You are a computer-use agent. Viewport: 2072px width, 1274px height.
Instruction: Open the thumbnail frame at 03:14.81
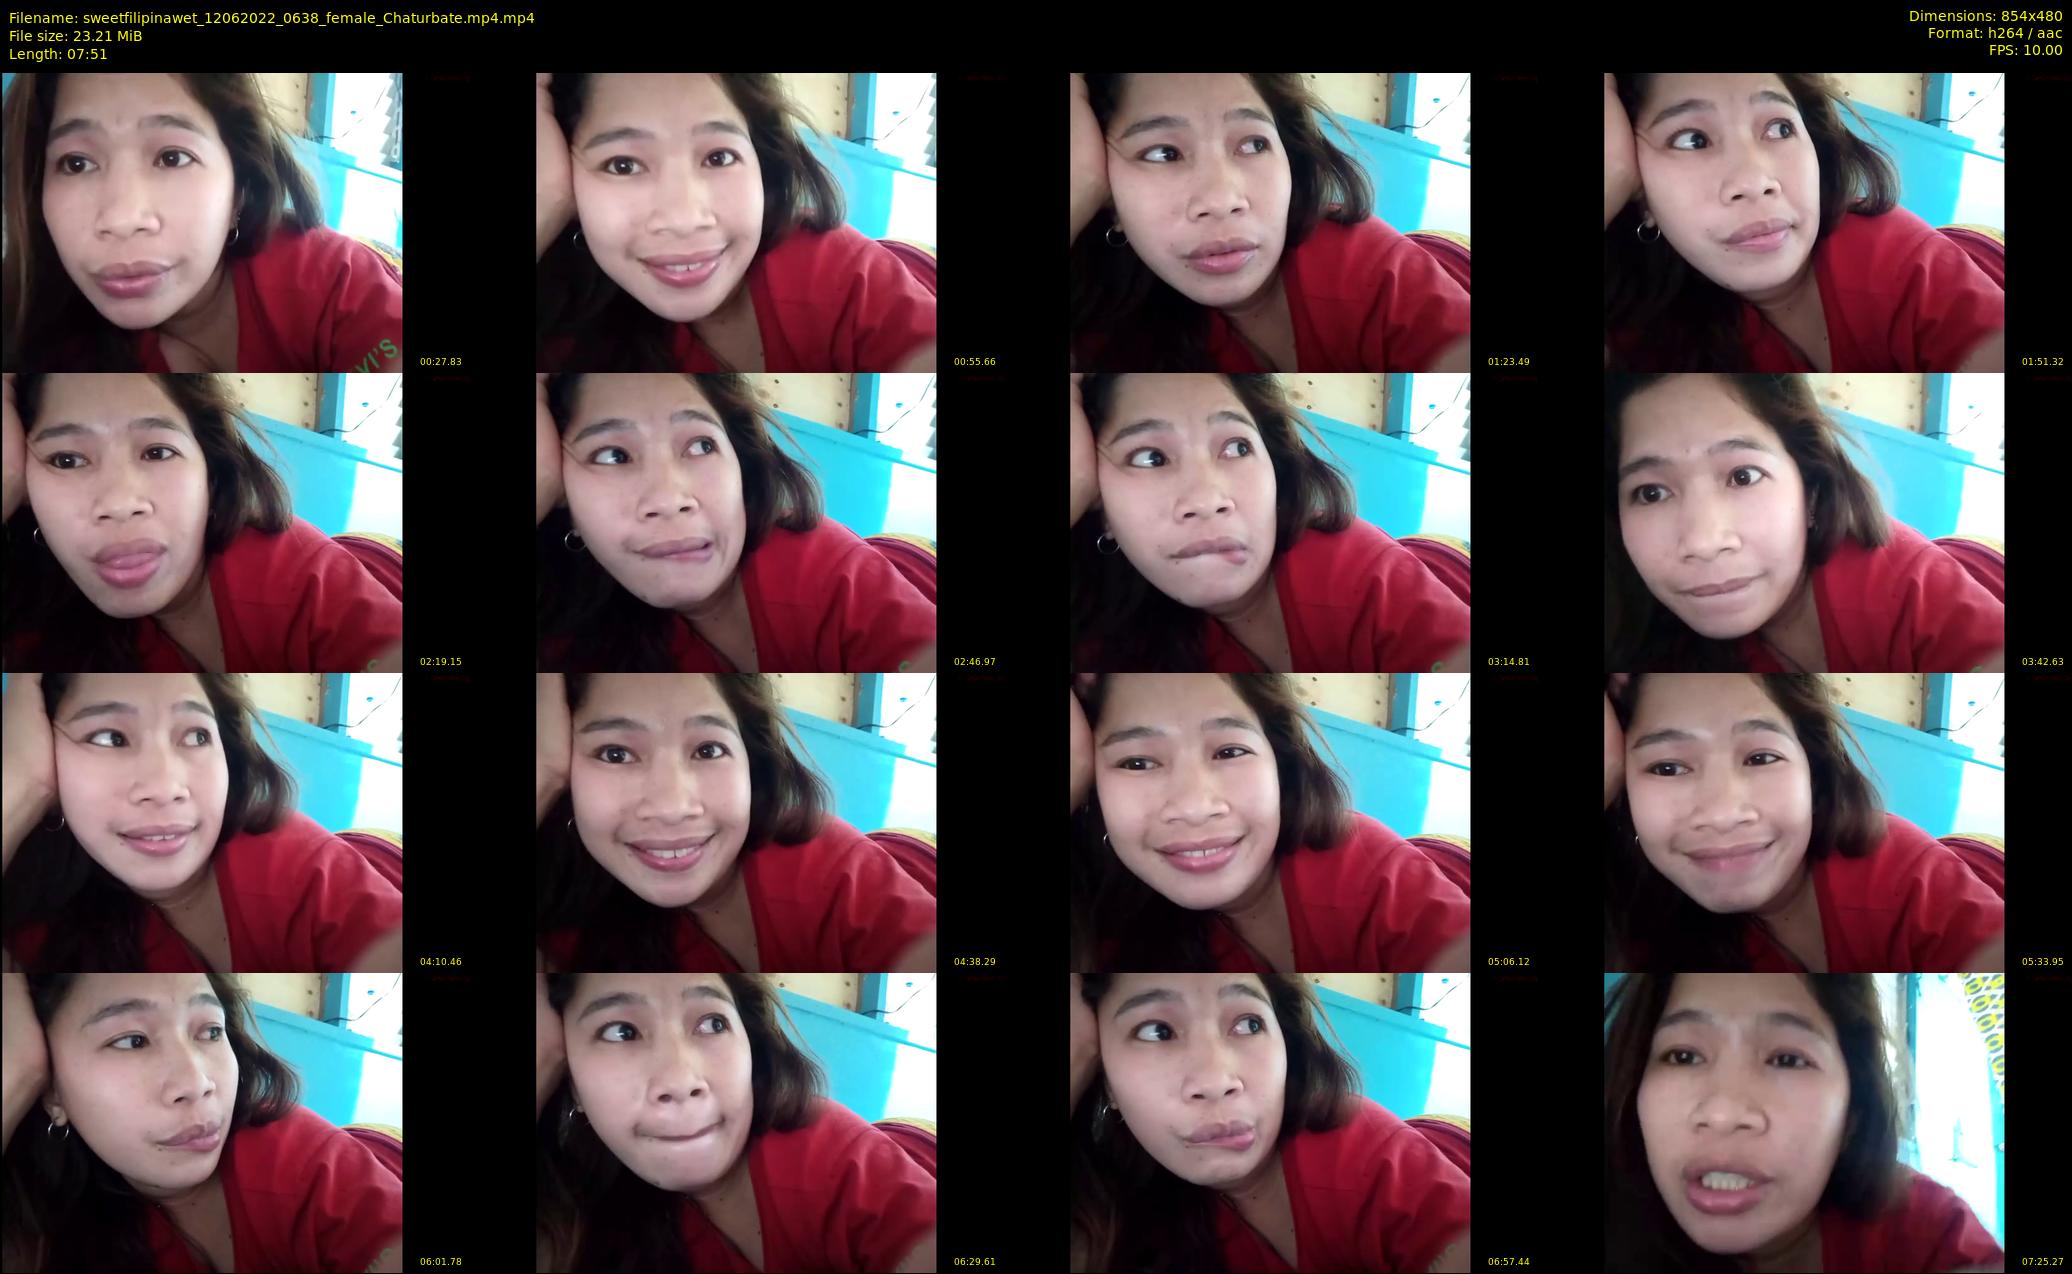point(1270,522)
